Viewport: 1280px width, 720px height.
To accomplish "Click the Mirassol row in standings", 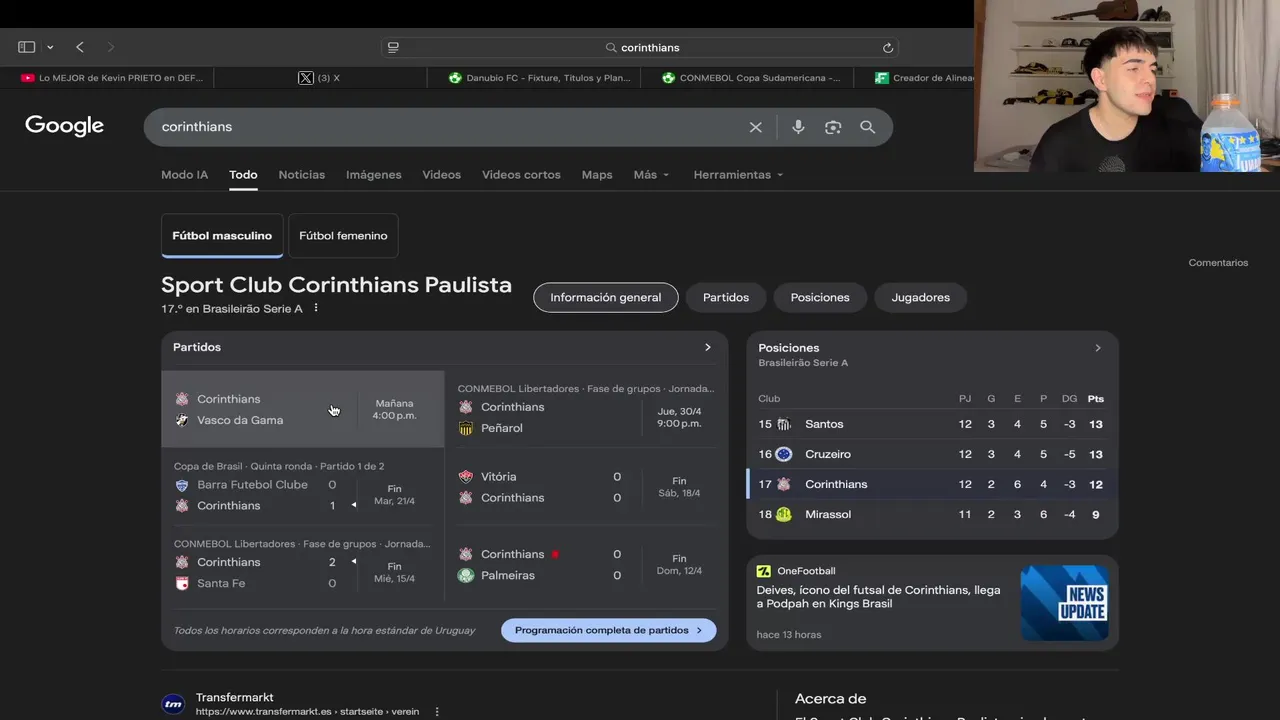I will coord(932,514).
